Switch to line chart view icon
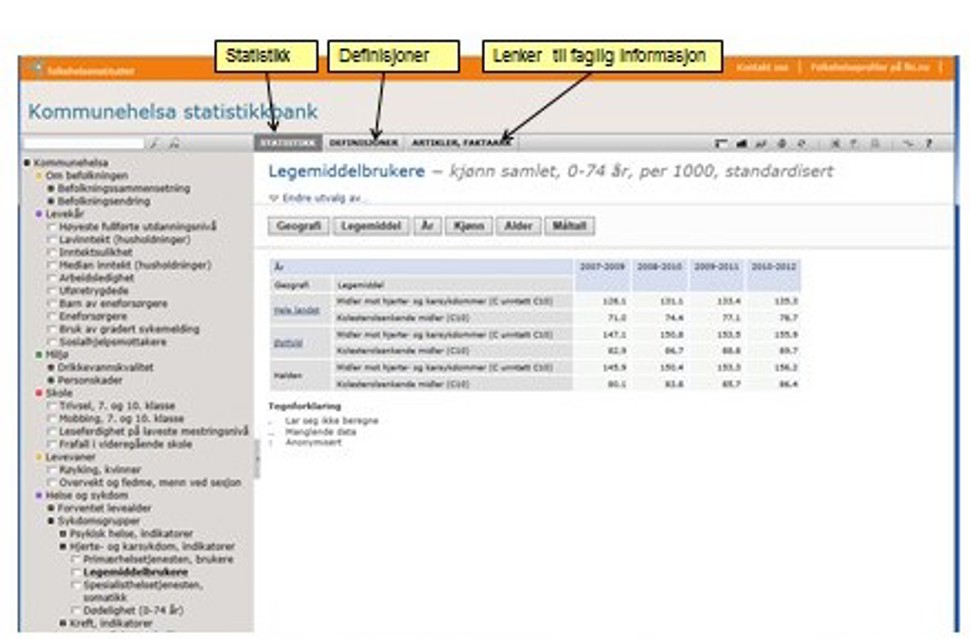Image resolution: width=970 pixels, height=639 pixels. pos(761,144)
